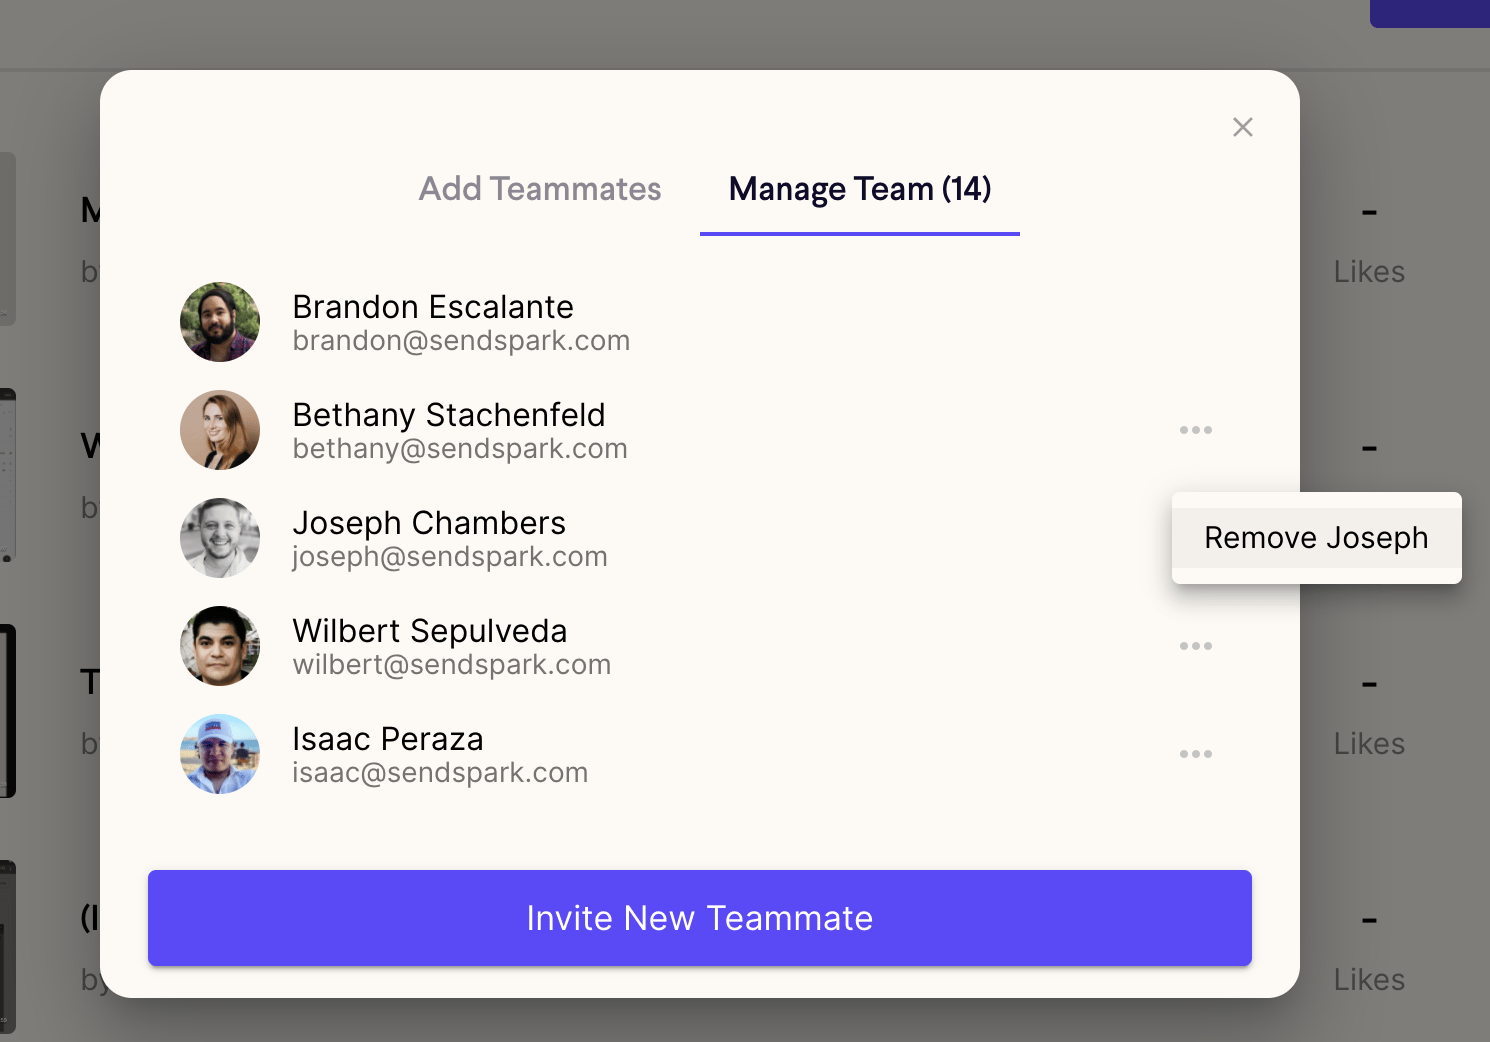The image size is (1490, 1042).
Task: Click the email wilbert@sendspark.com
Action: click(452, 665)
